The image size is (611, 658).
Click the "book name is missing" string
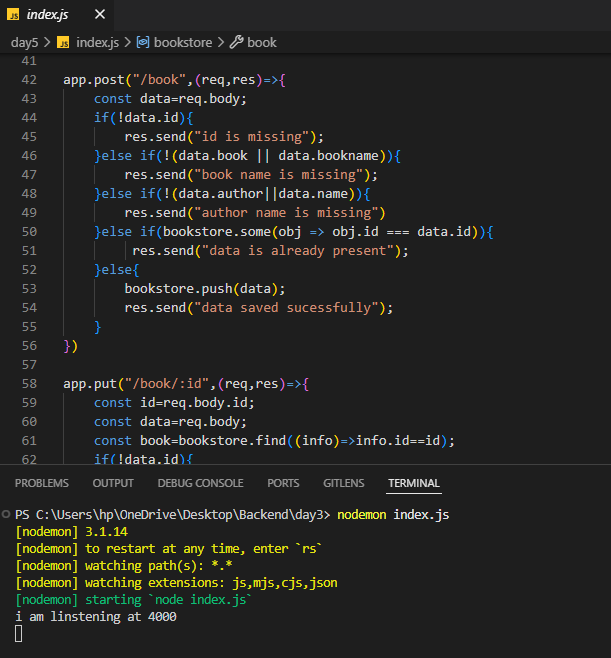point(278,175)
